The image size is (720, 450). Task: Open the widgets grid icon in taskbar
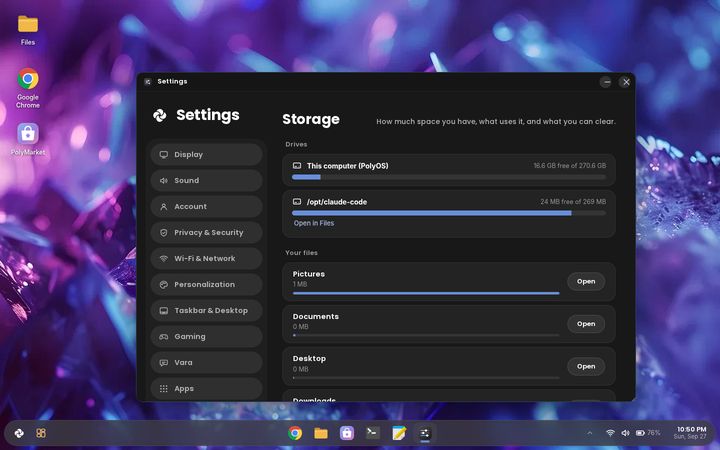(x=41, y=433)
